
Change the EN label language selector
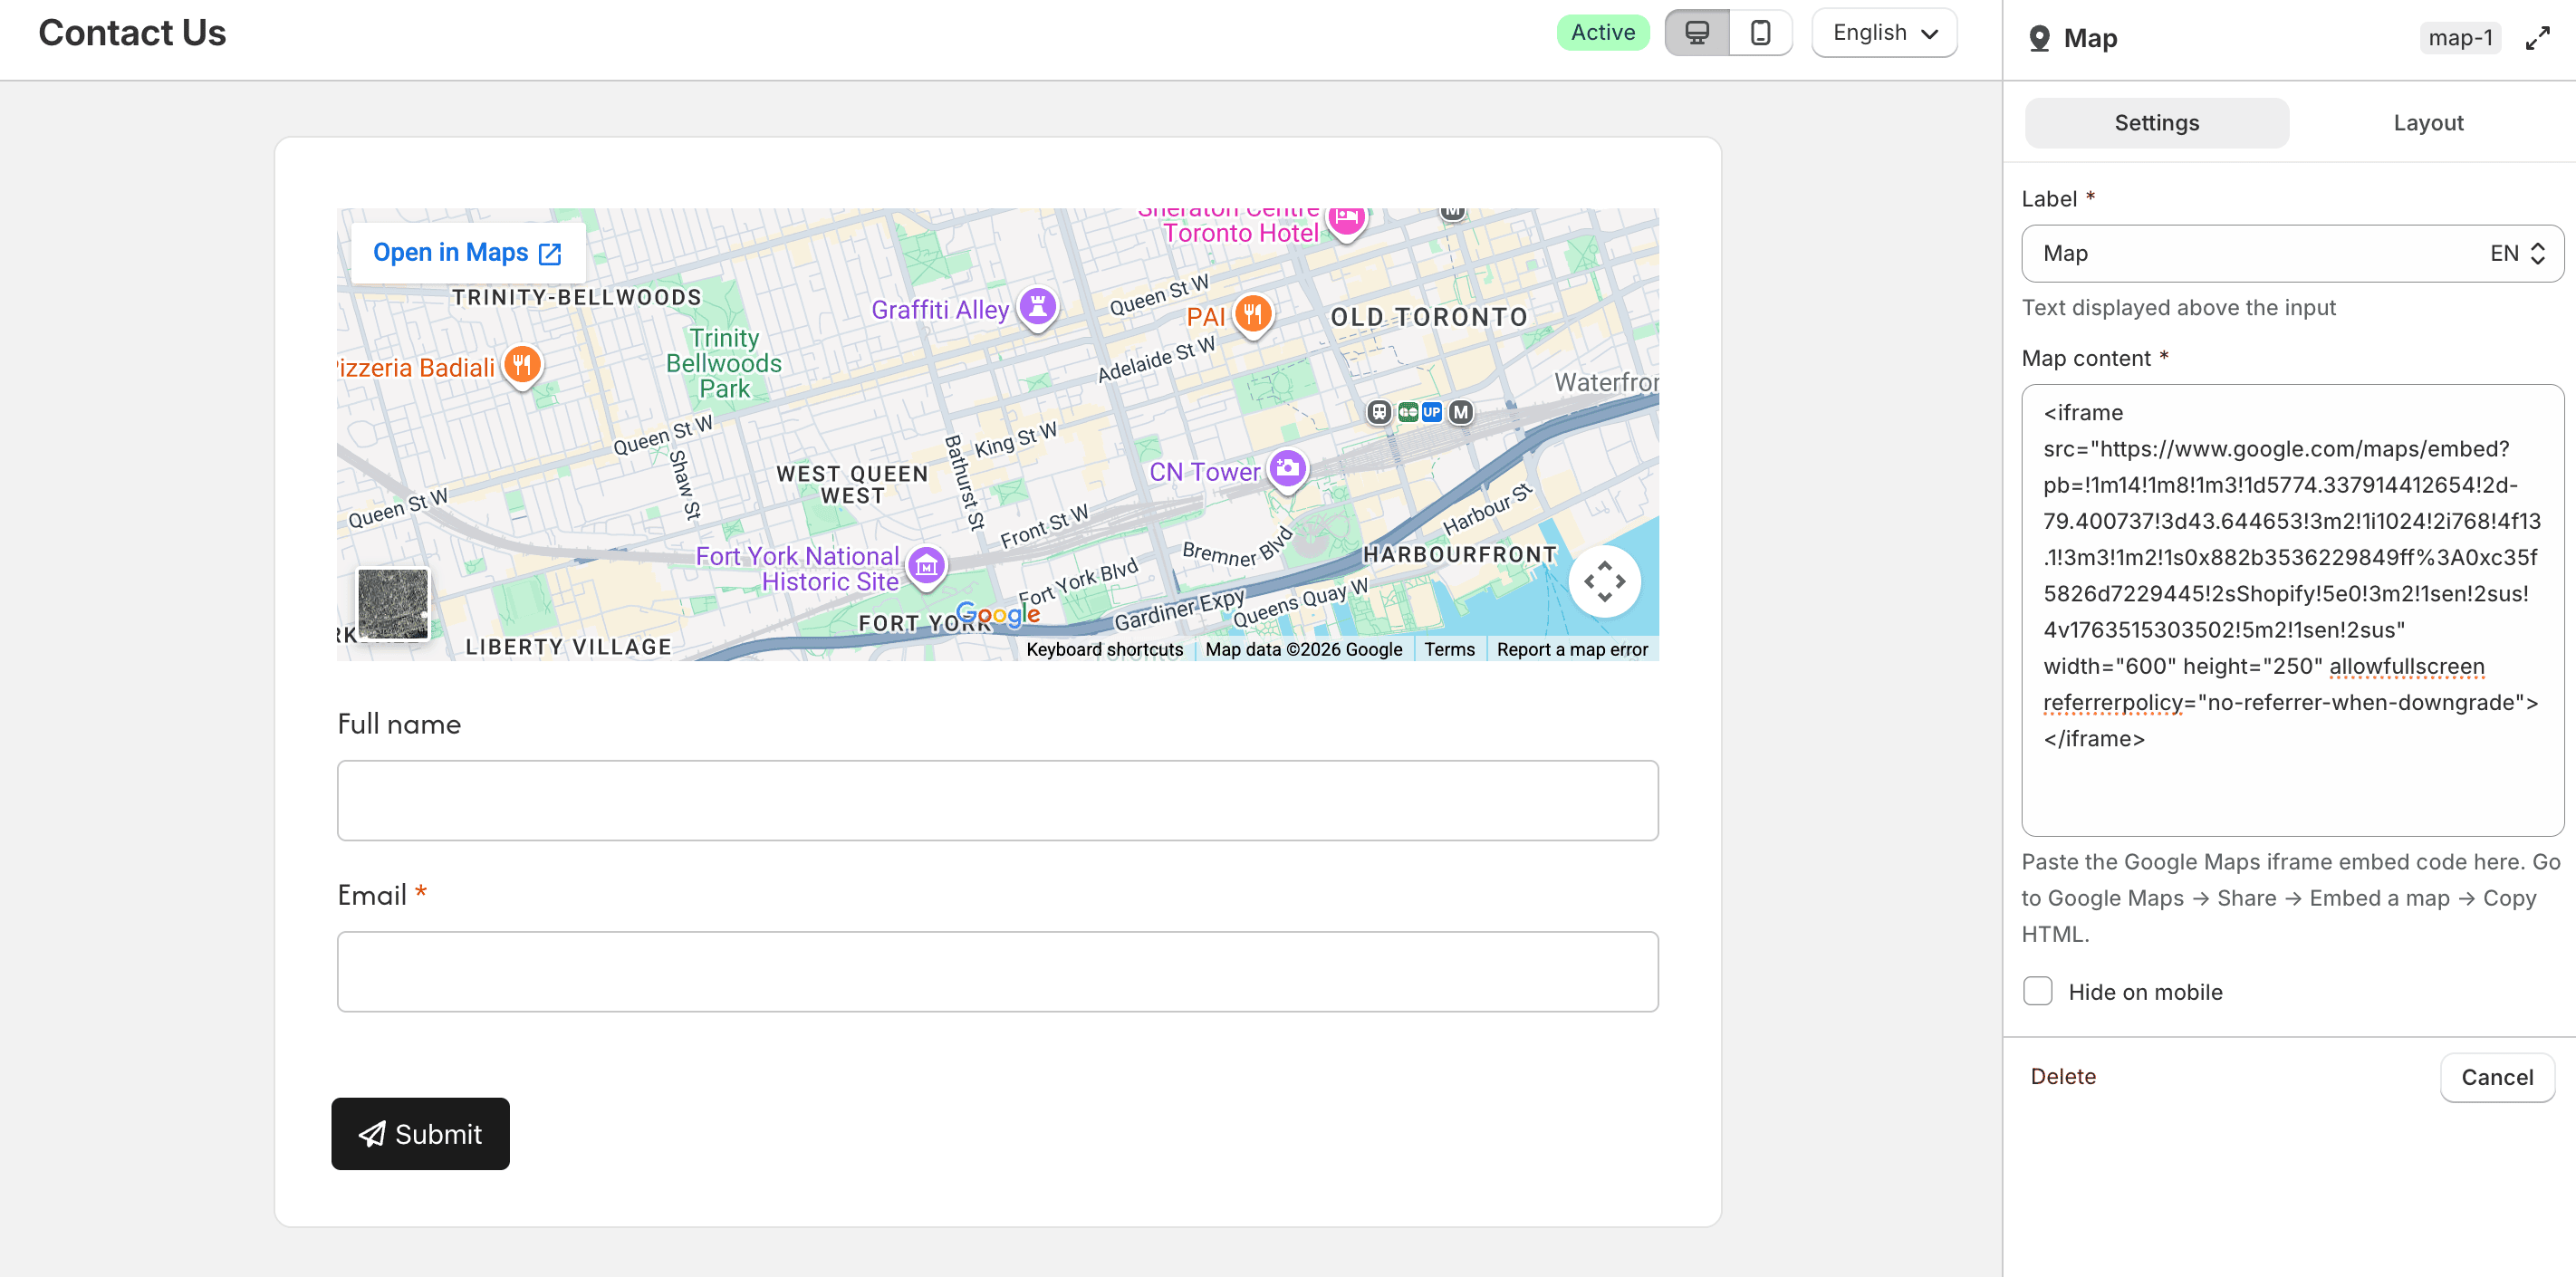click(2517, 253)
